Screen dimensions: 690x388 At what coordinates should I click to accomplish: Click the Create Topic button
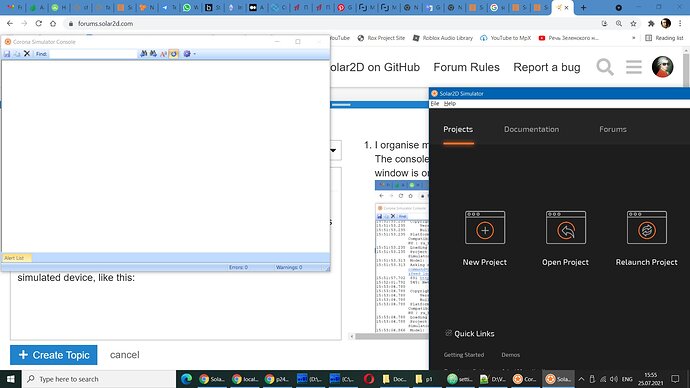click(54, 355)
